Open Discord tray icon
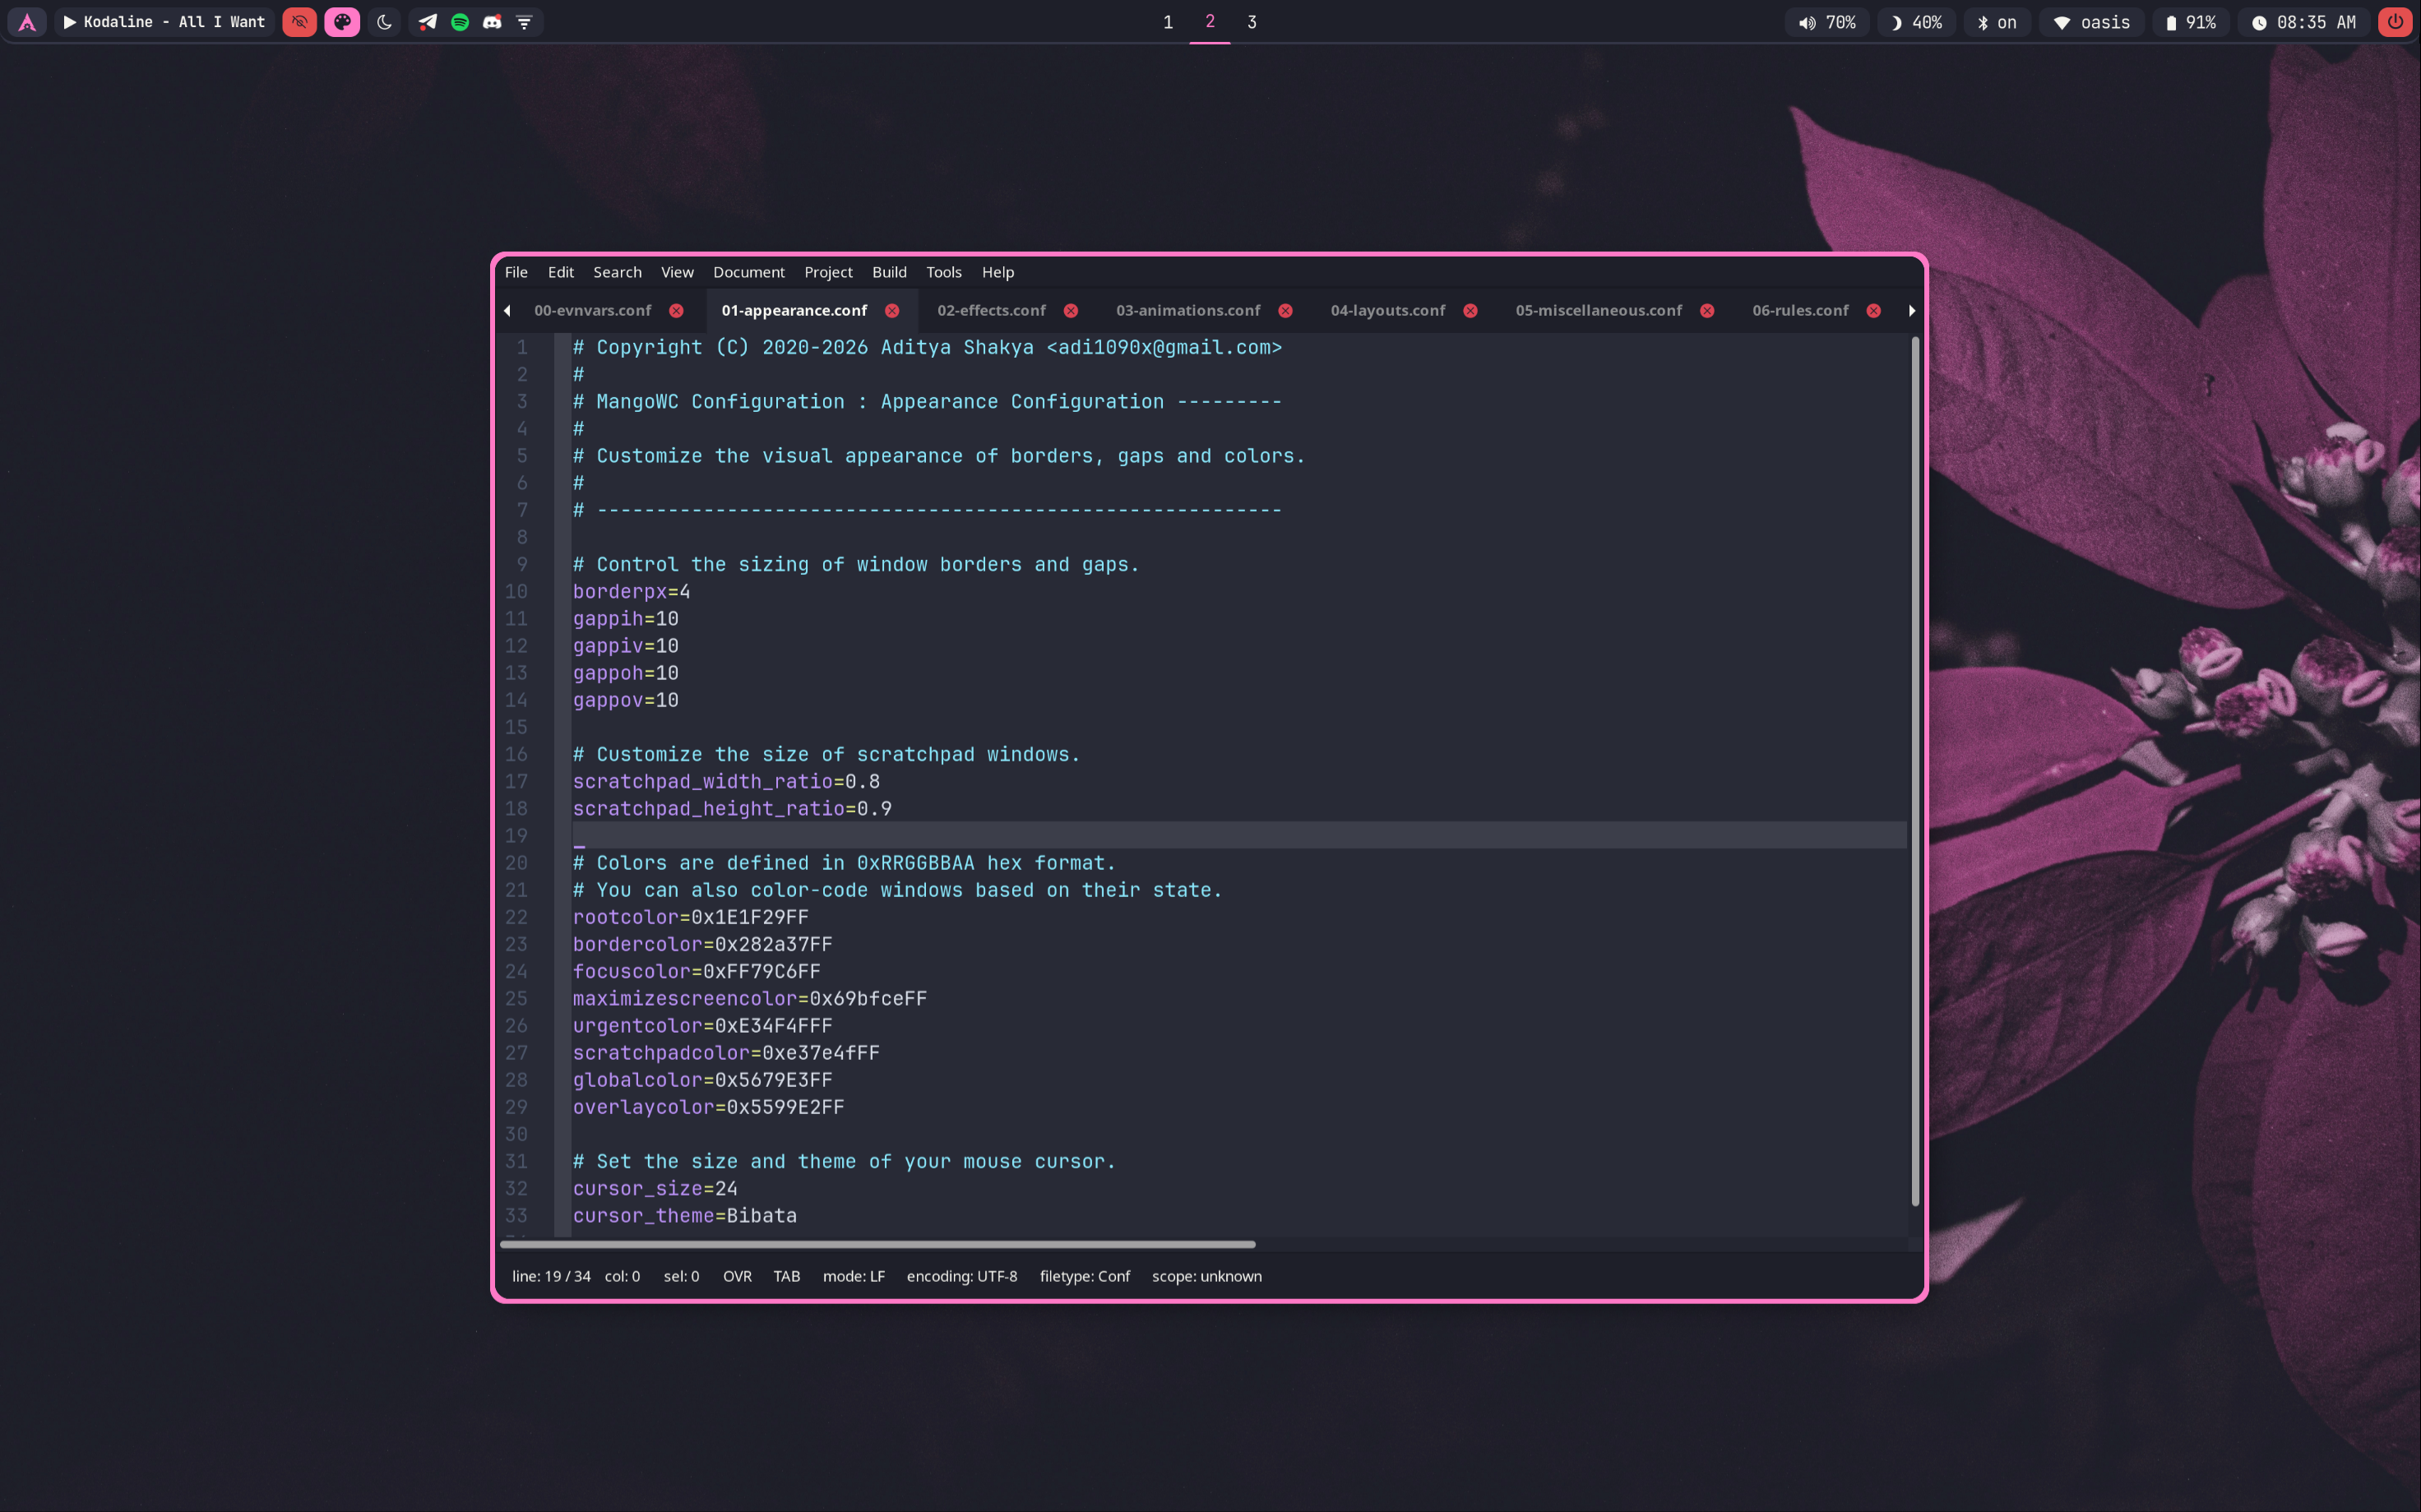This screenshot has height=1512, width=2421. 492,22
